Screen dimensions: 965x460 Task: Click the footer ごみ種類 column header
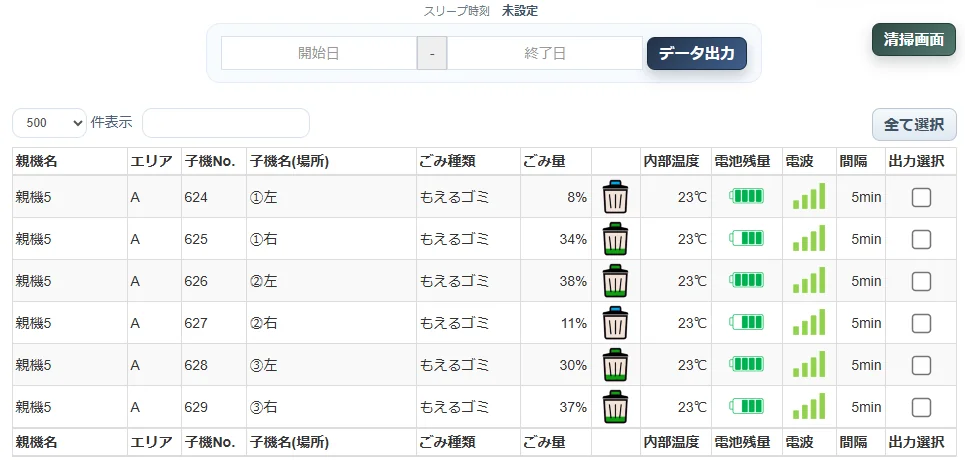click(468, 442)
